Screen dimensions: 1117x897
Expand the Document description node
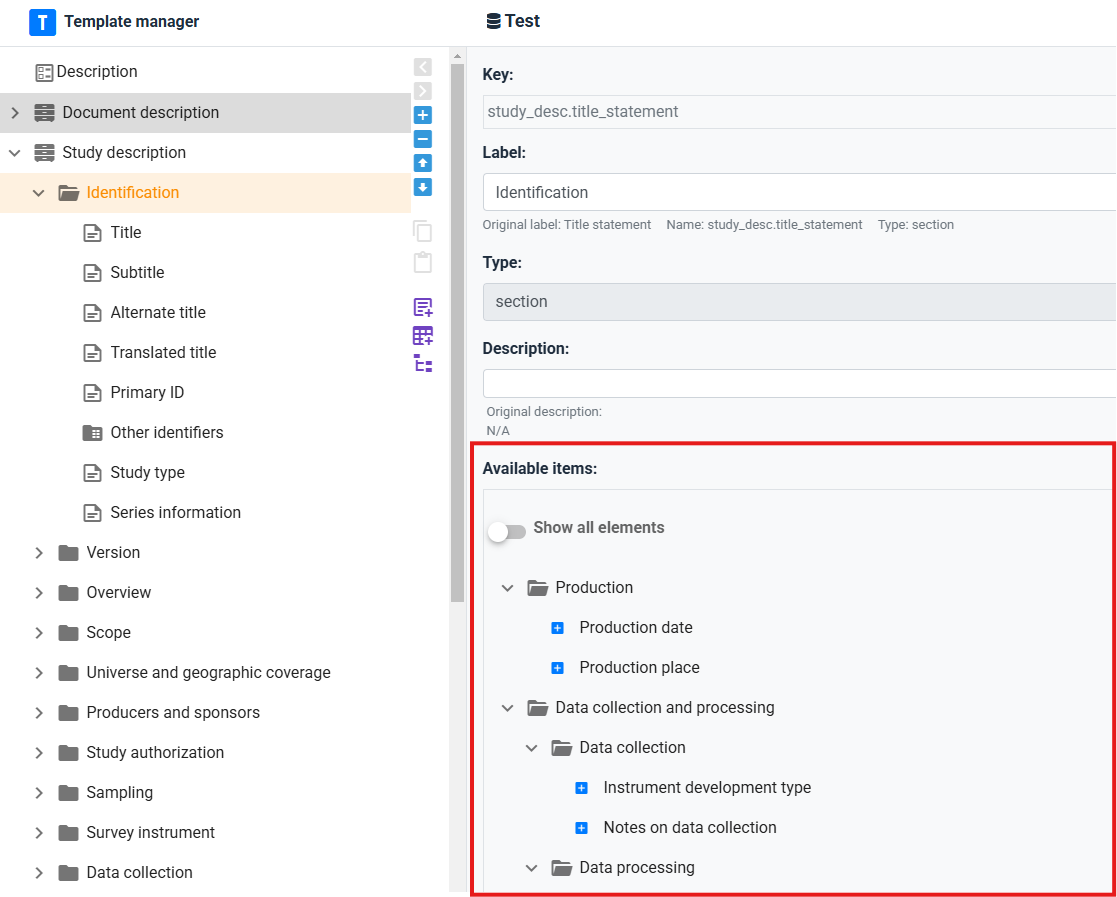(15, 113)
